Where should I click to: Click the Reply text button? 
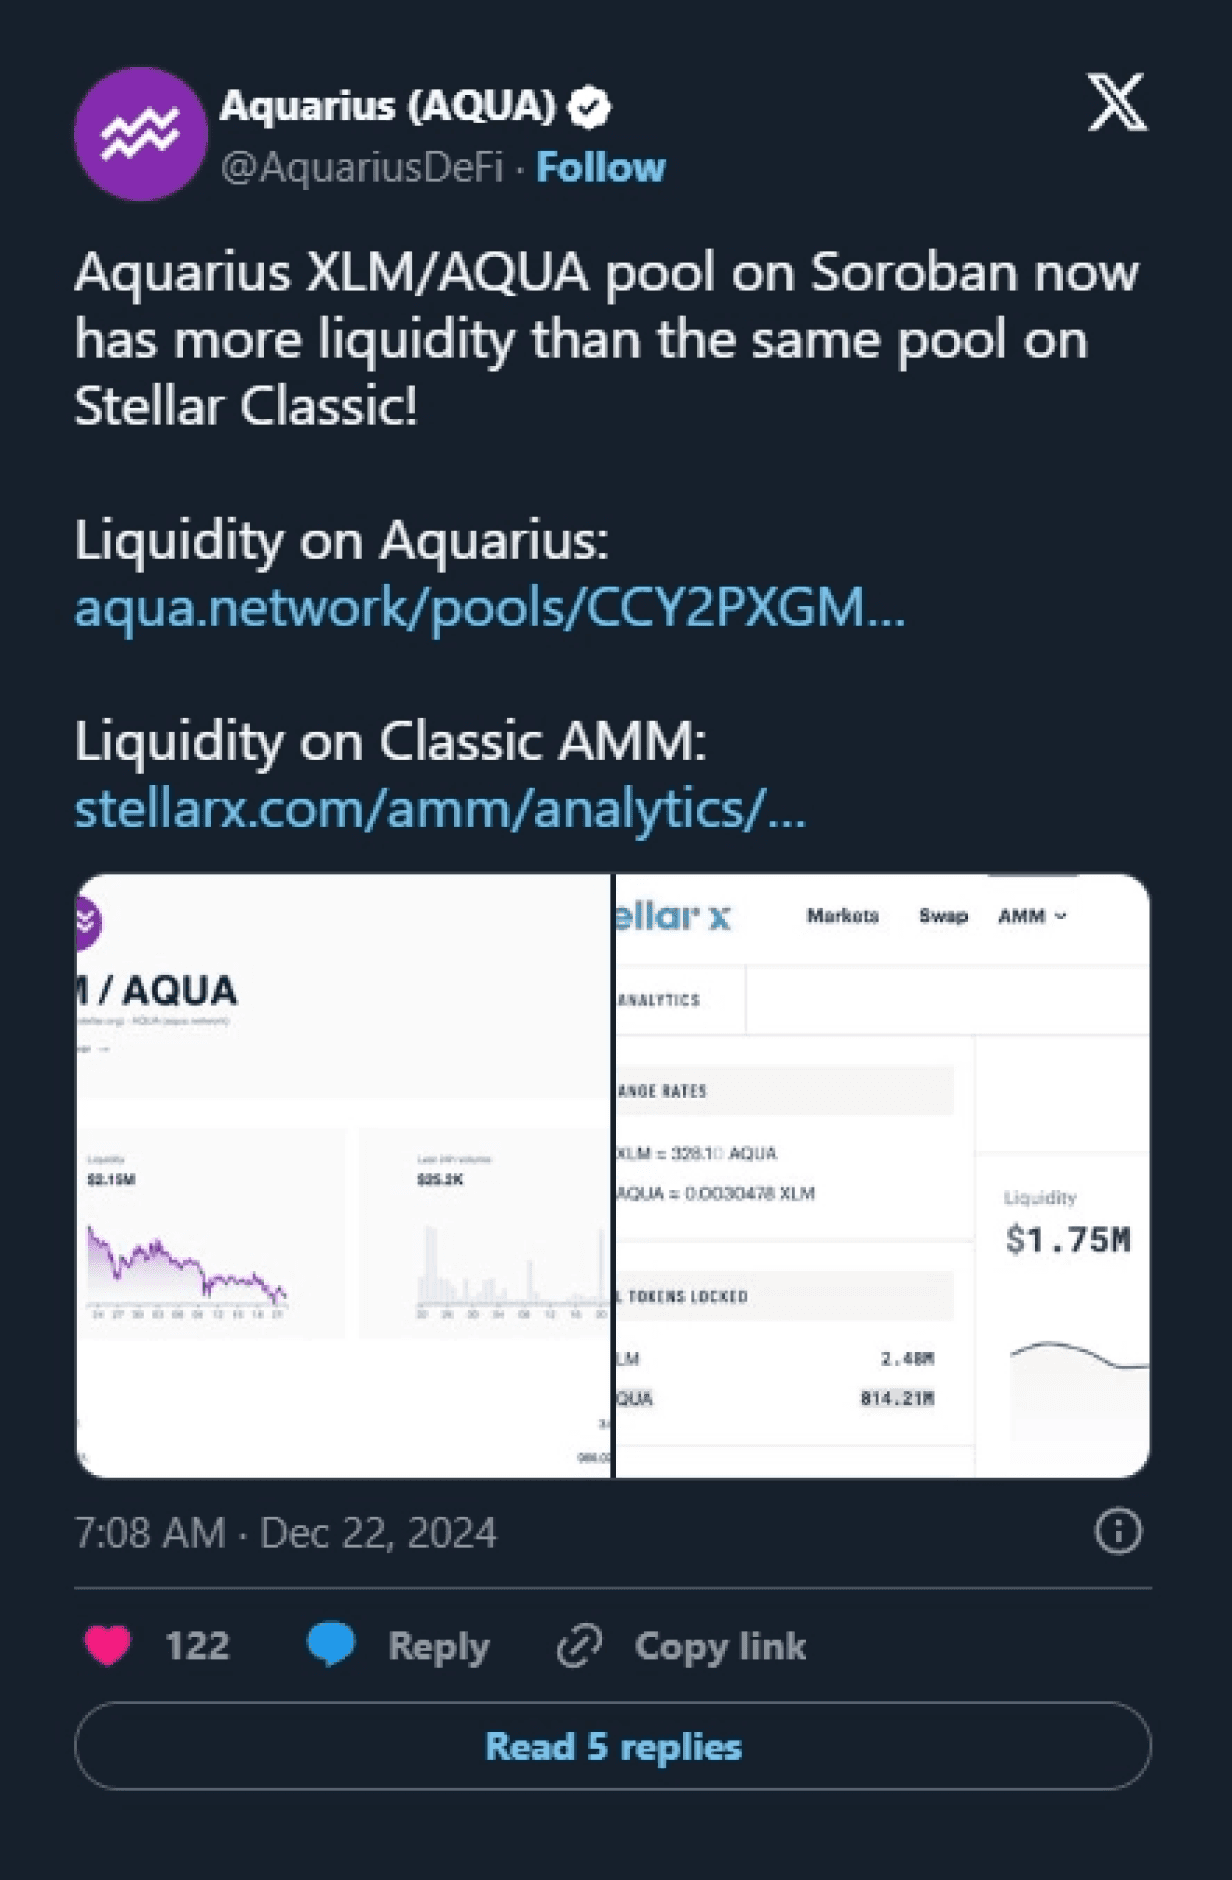(x=439, y=1646)
